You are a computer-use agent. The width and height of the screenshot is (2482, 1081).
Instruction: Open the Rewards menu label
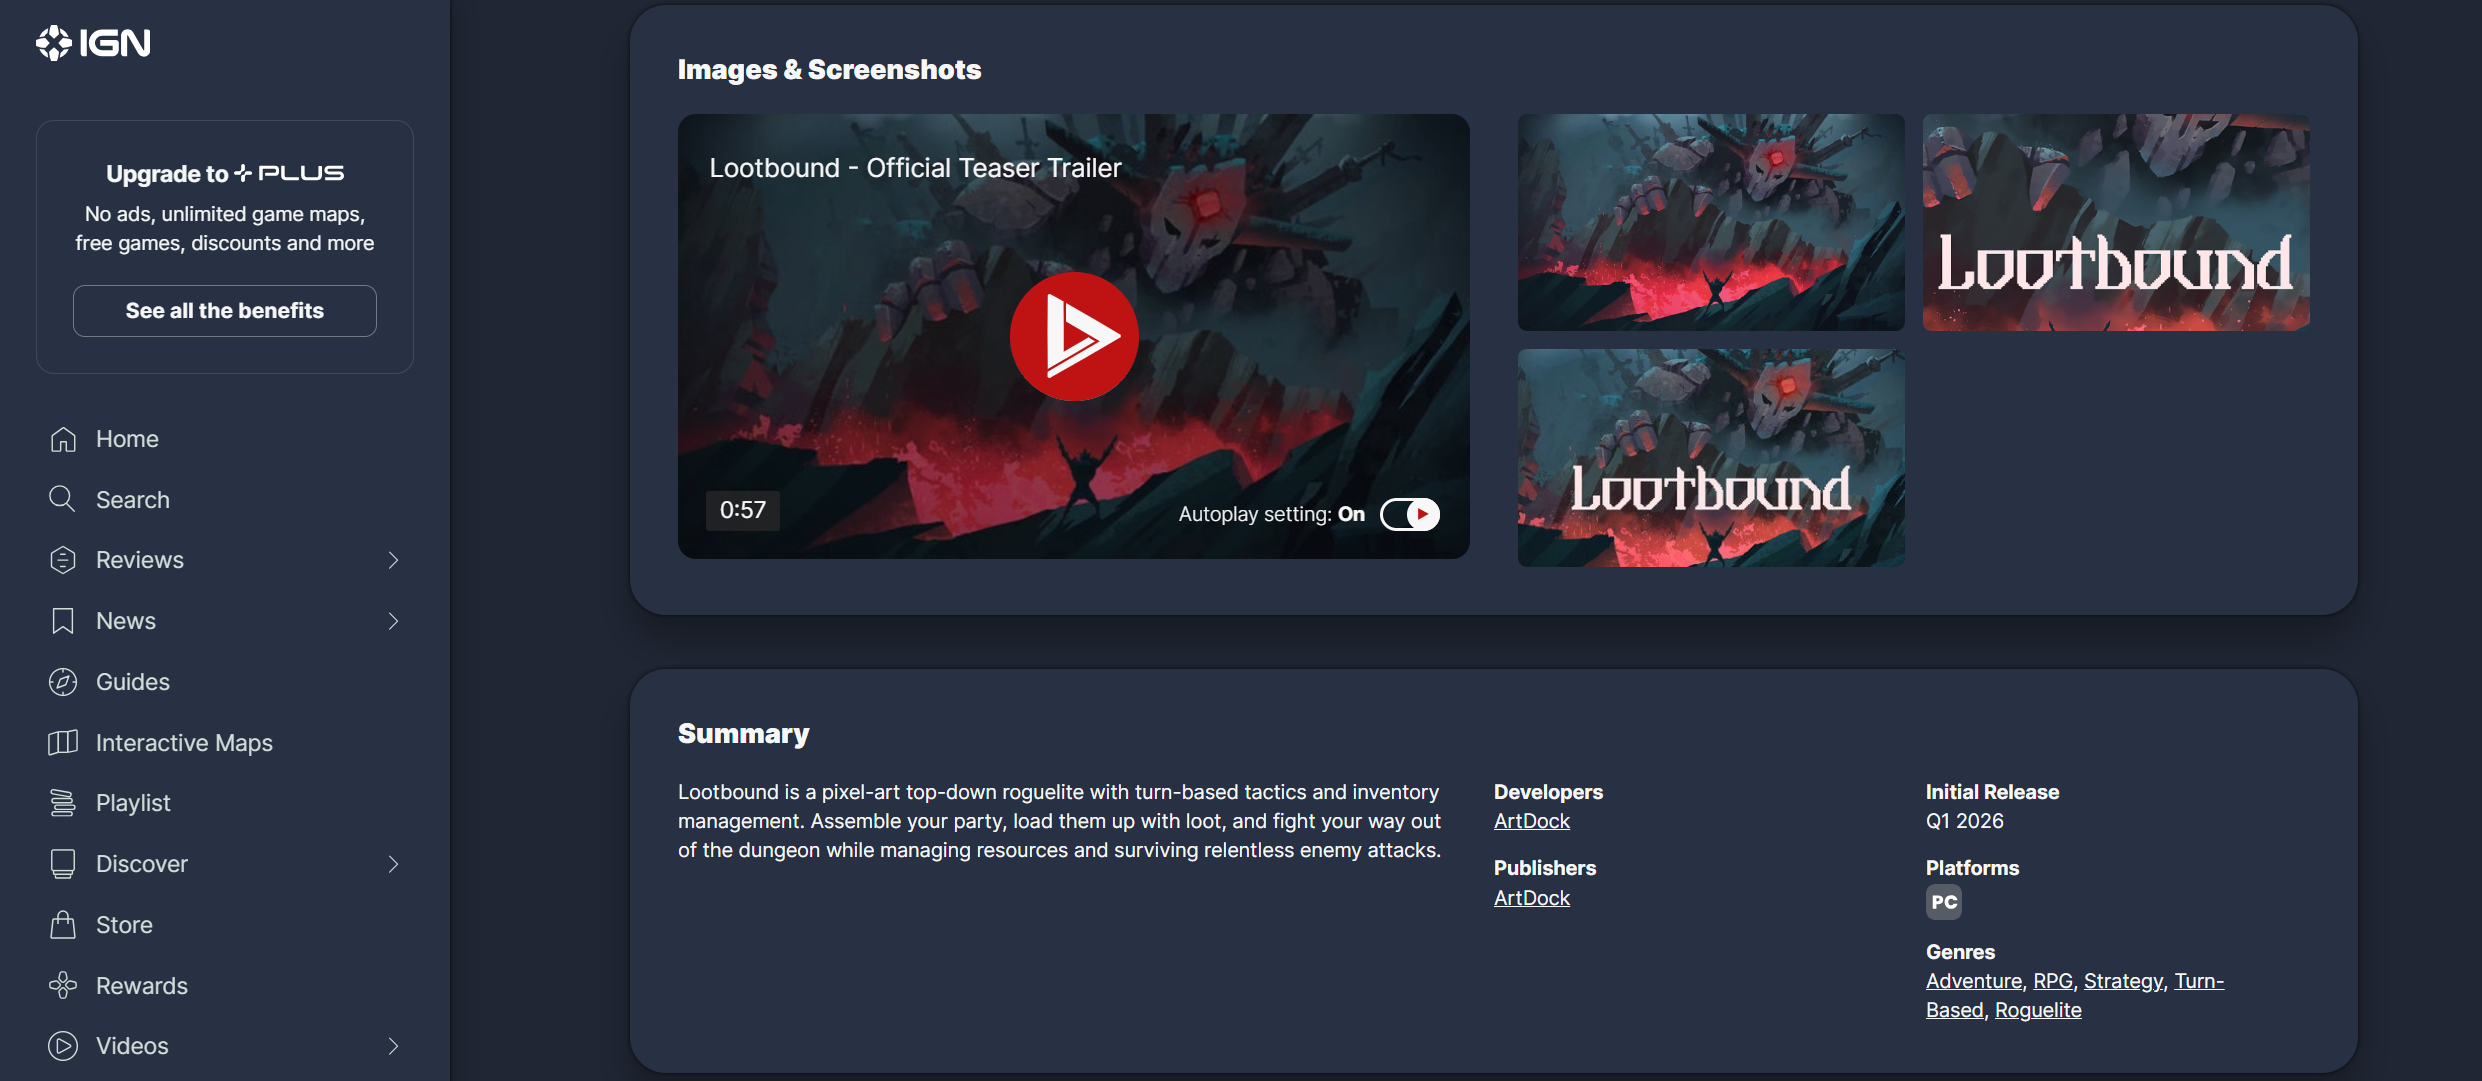[x=142, y=986]
